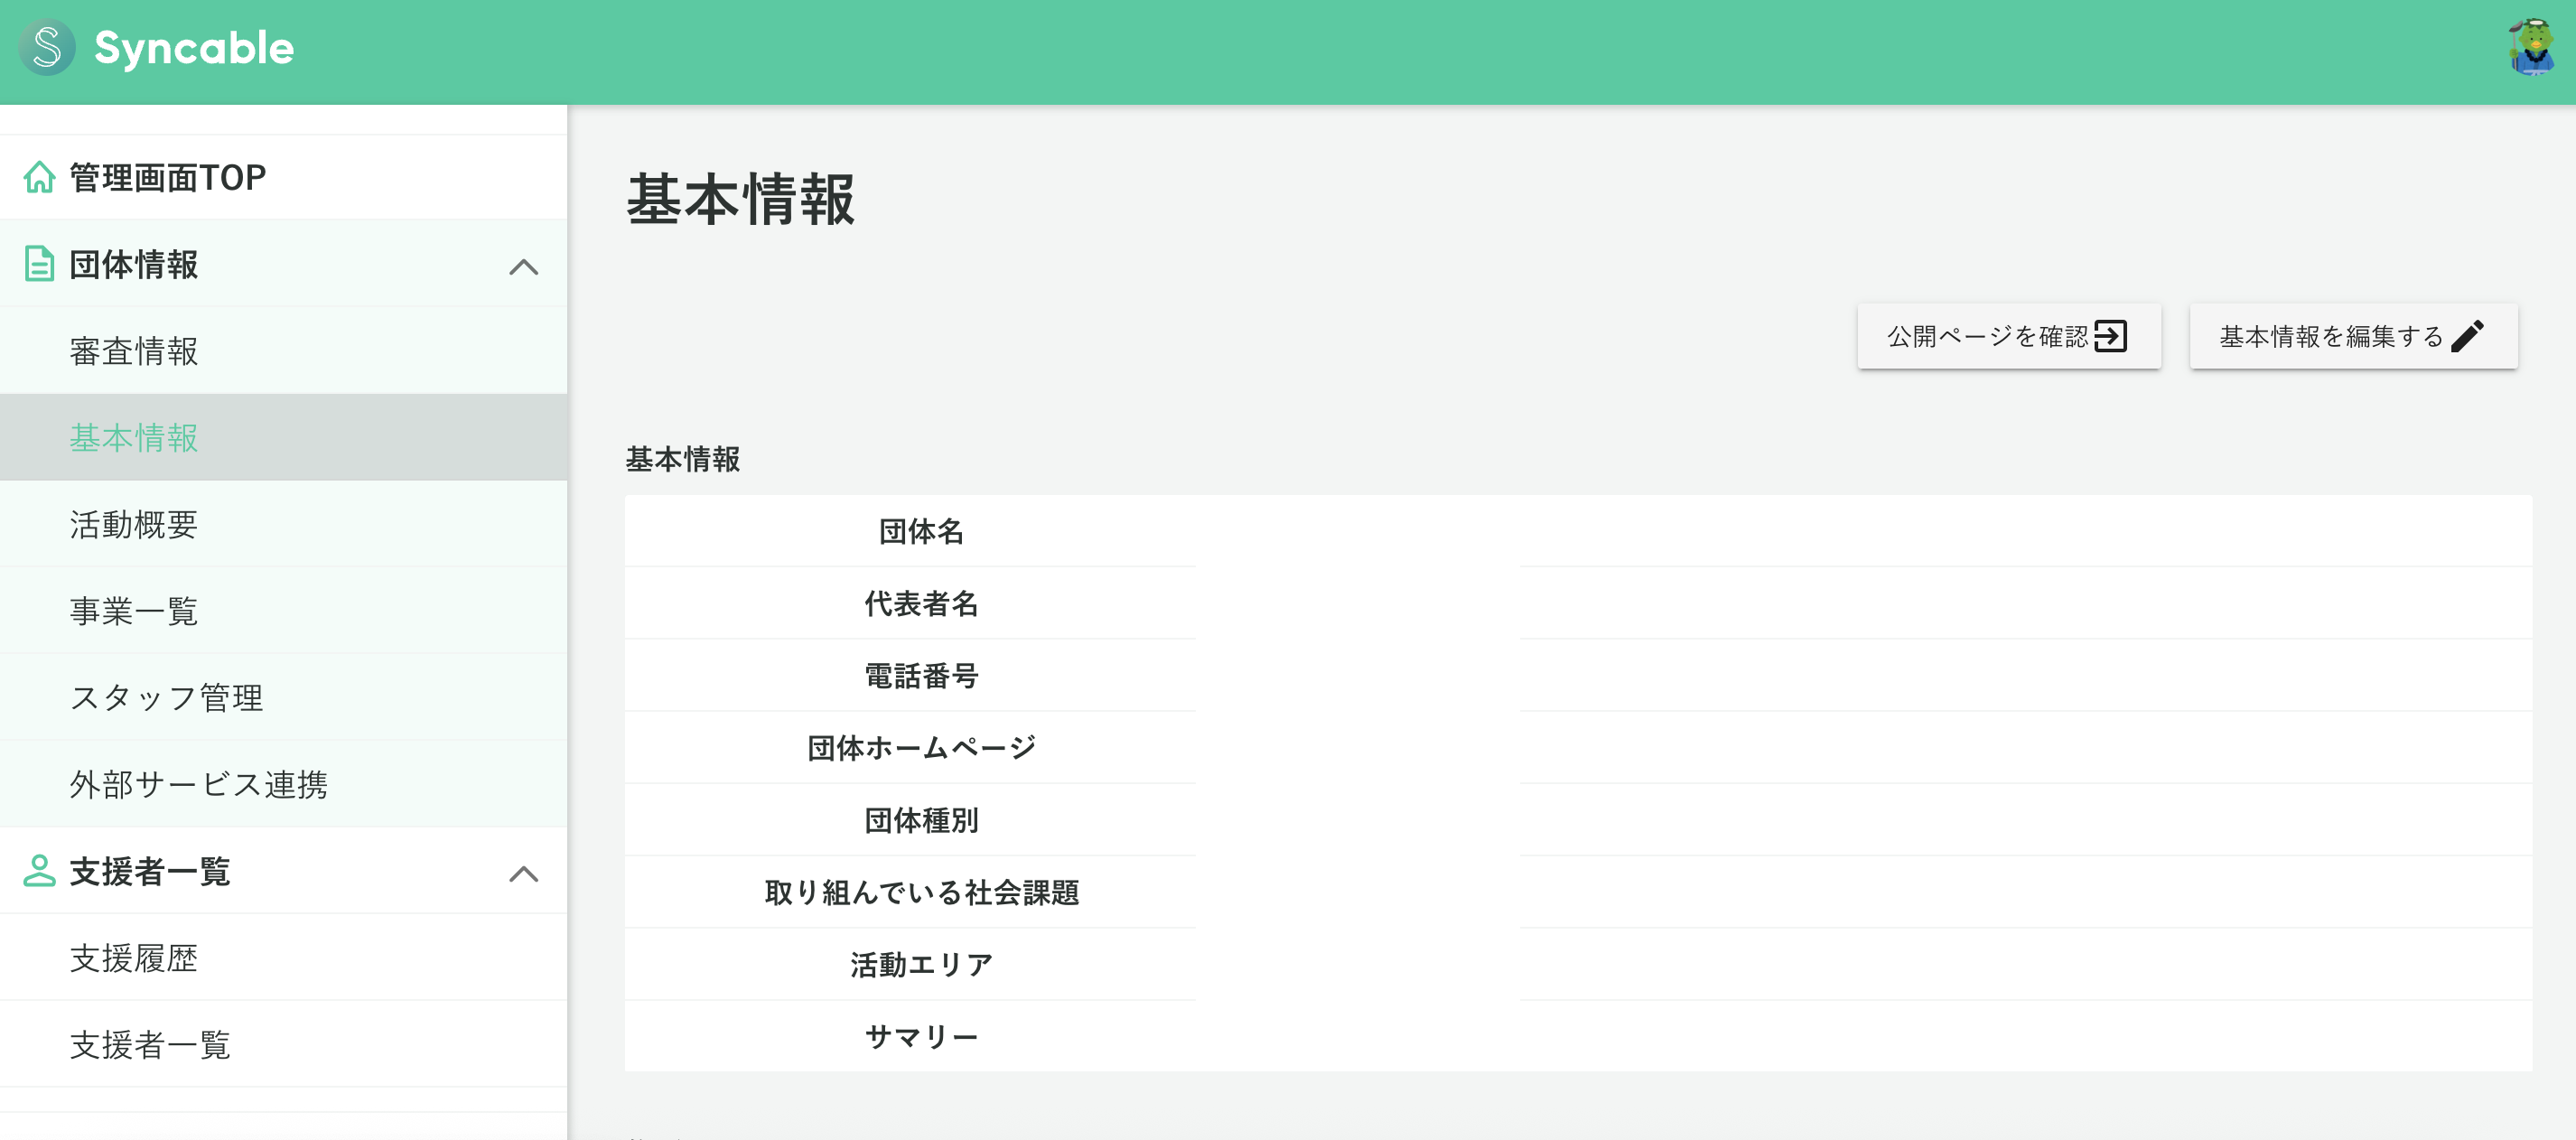Click the document icon beside 団体情報
2576x1140 pixels.
click(38, 265)
